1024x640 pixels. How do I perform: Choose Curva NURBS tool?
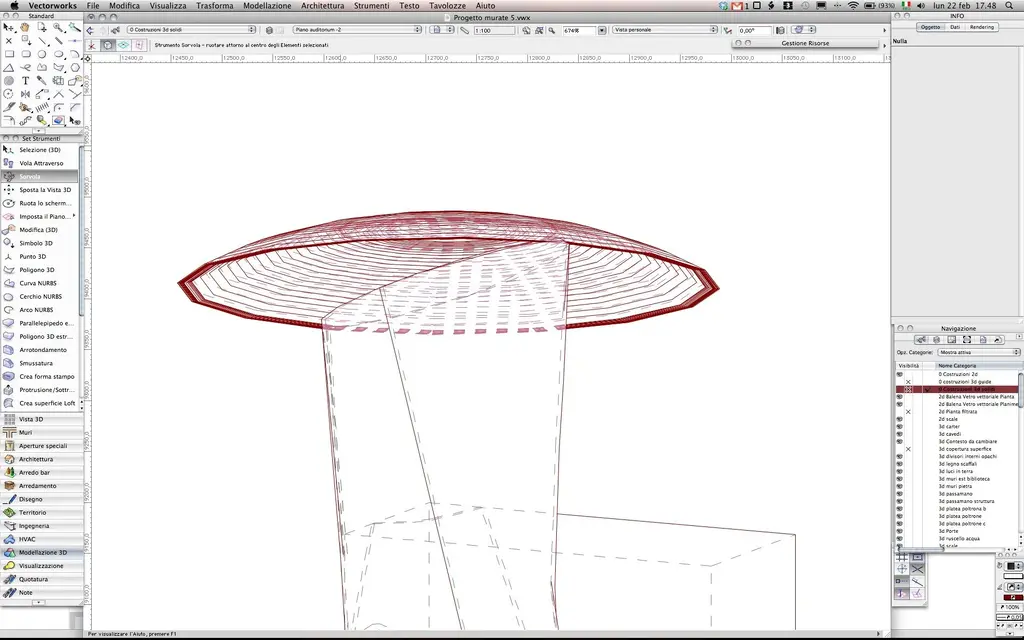40,283
